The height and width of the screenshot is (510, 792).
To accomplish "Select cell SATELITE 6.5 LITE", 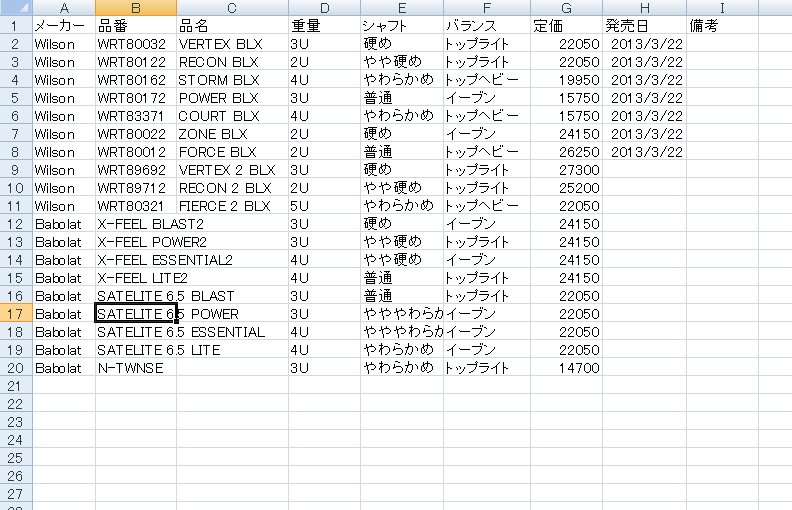I will point(136,350).
